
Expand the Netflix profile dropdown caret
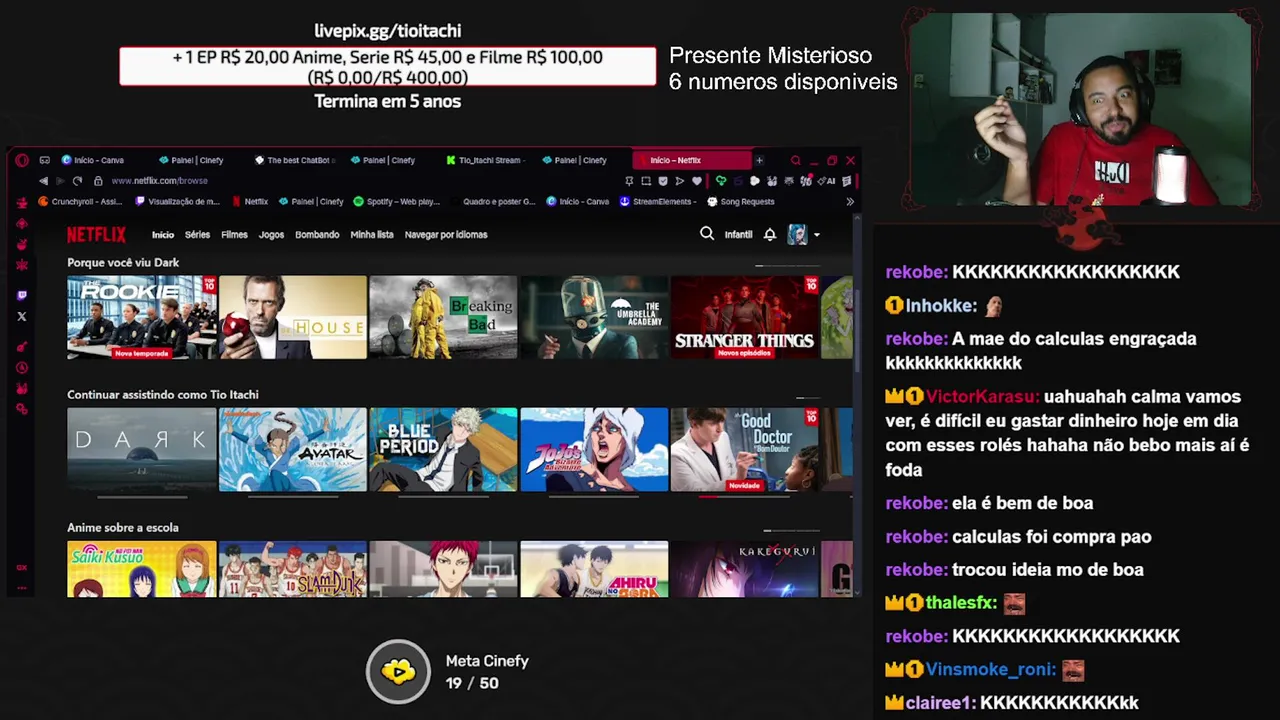816,235
